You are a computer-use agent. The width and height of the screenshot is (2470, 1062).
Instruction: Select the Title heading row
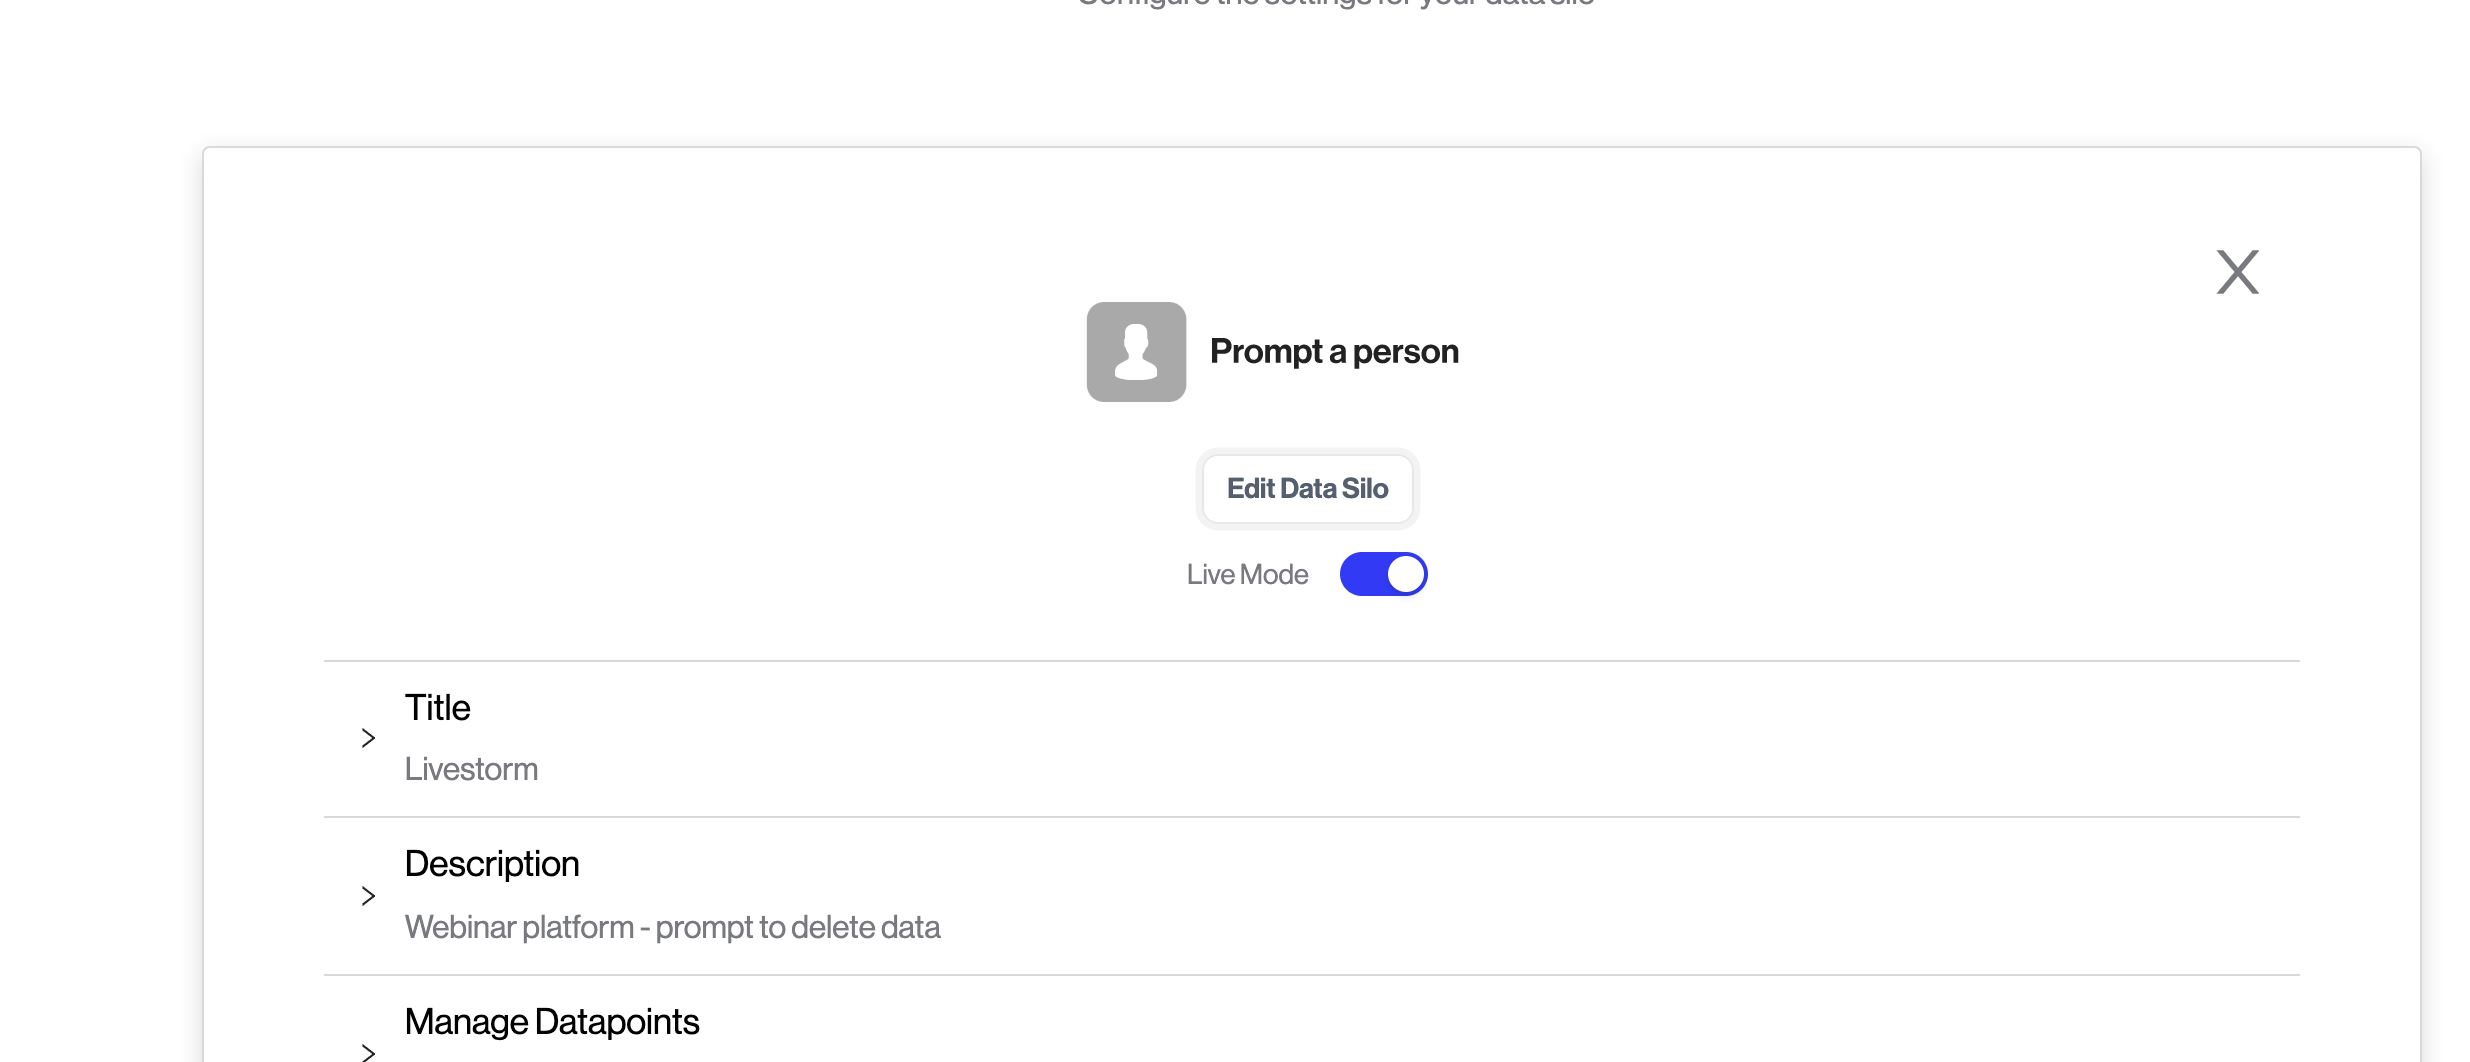click(x=1311, y=739)
